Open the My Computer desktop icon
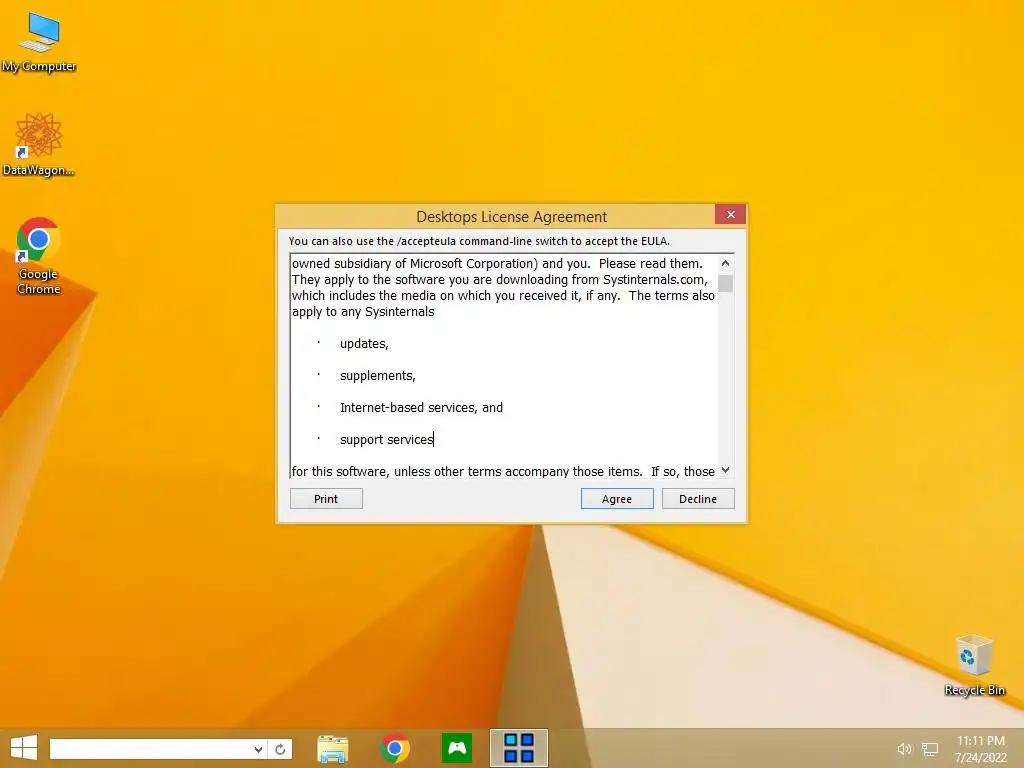 pos(39,42)
